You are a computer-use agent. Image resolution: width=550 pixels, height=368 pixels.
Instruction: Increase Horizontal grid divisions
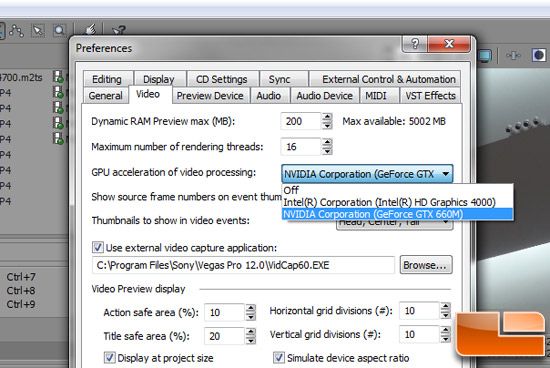click(445, 307)
